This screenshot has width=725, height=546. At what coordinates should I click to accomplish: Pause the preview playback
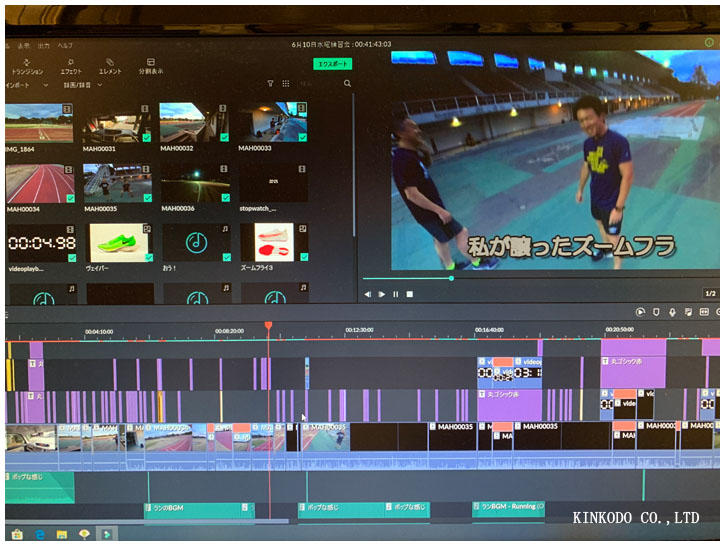[395, 294]
